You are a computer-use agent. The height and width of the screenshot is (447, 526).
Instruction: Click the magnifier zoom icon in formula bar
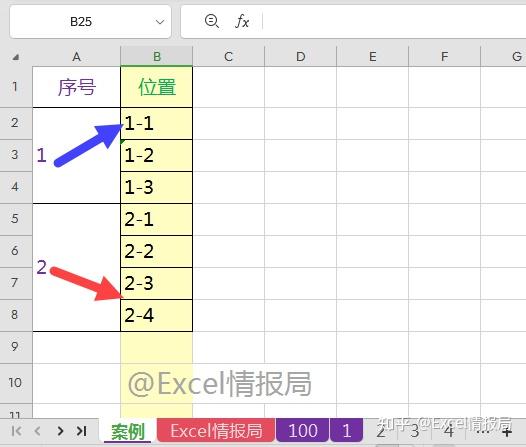tap(212, 21)
